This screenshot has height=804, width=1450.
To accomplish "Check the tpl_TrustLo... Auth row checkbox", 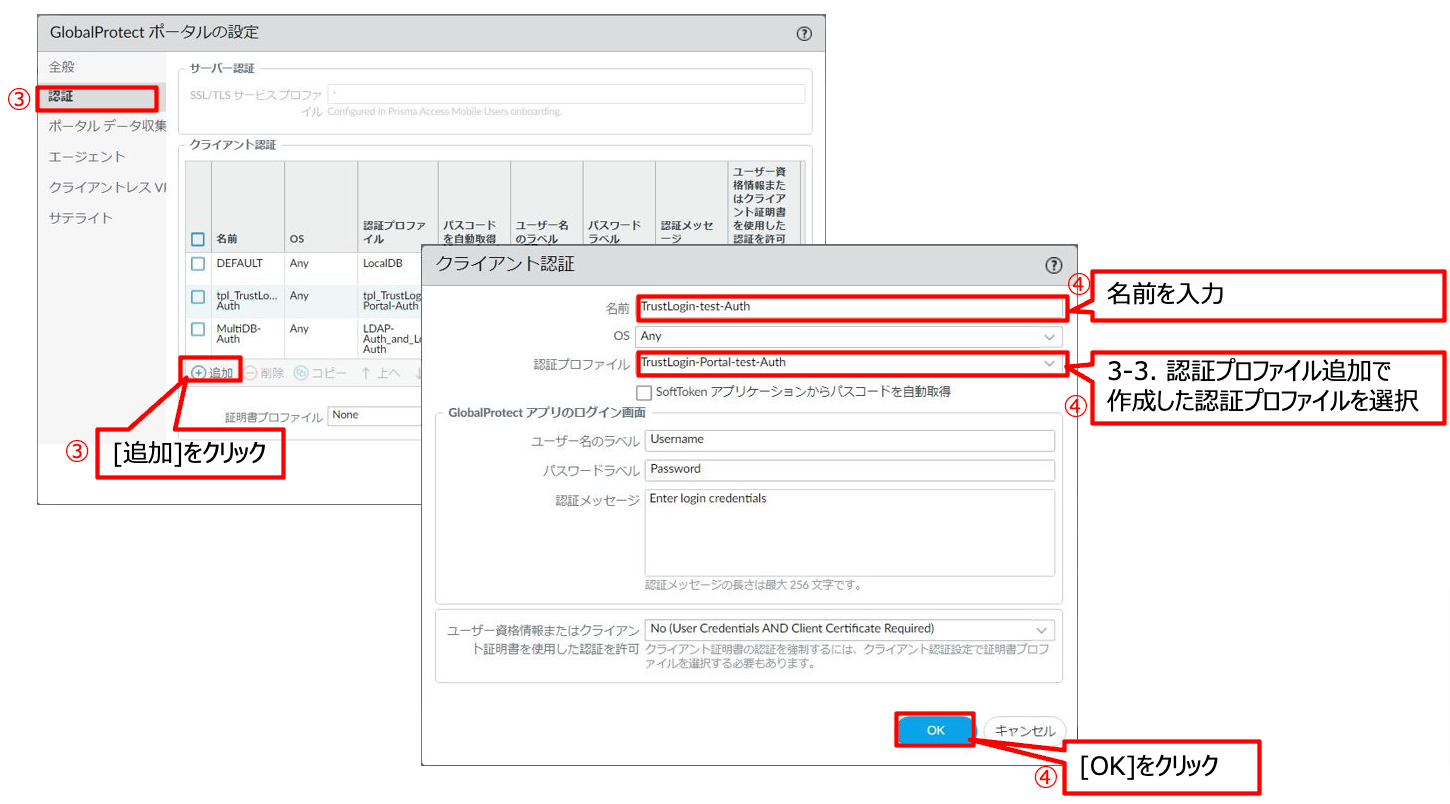I will [198, 297].
